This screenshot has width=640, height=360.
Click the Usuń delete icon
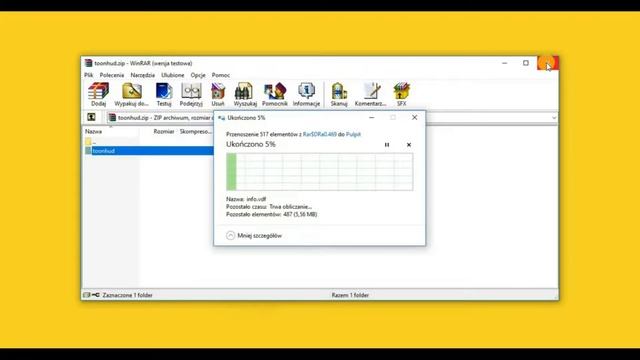[218, 94]
